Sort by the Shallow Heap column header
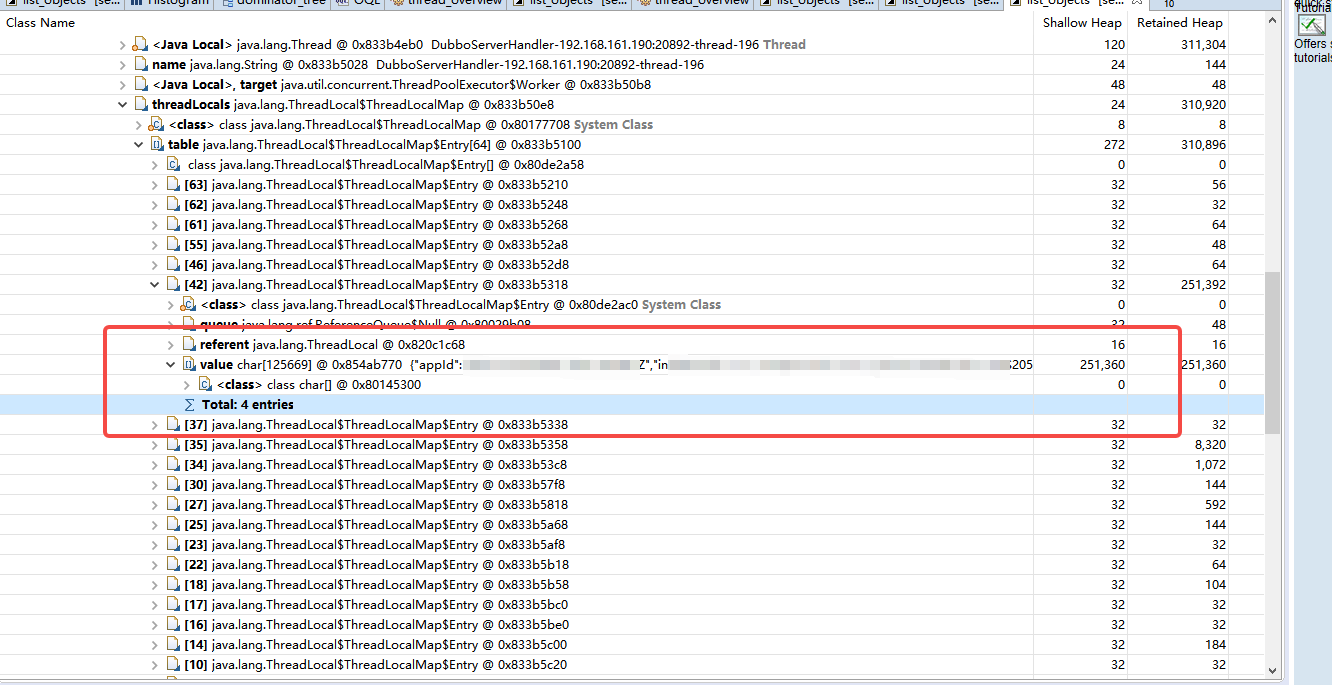1332x685 pixels. tap(1080, 22)
